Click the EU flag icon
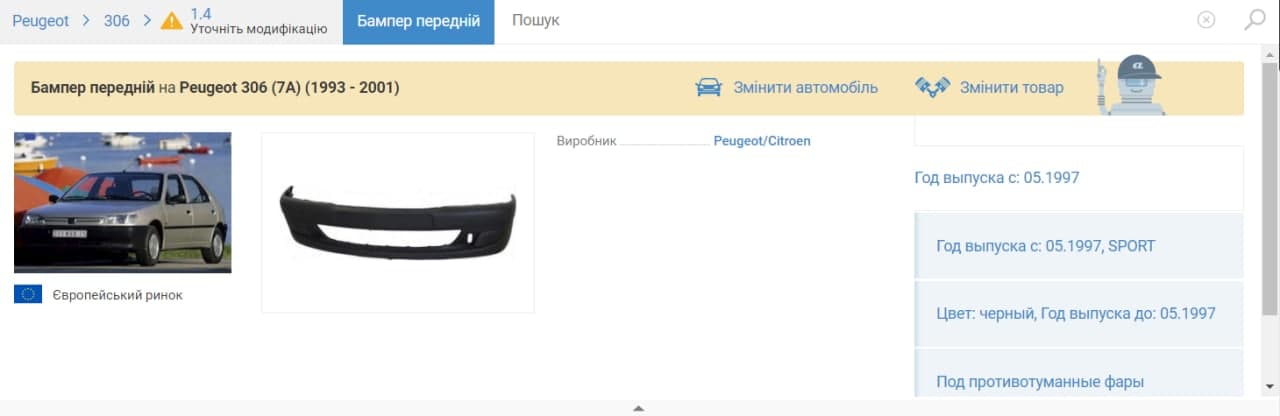 (x=28, y=294)
